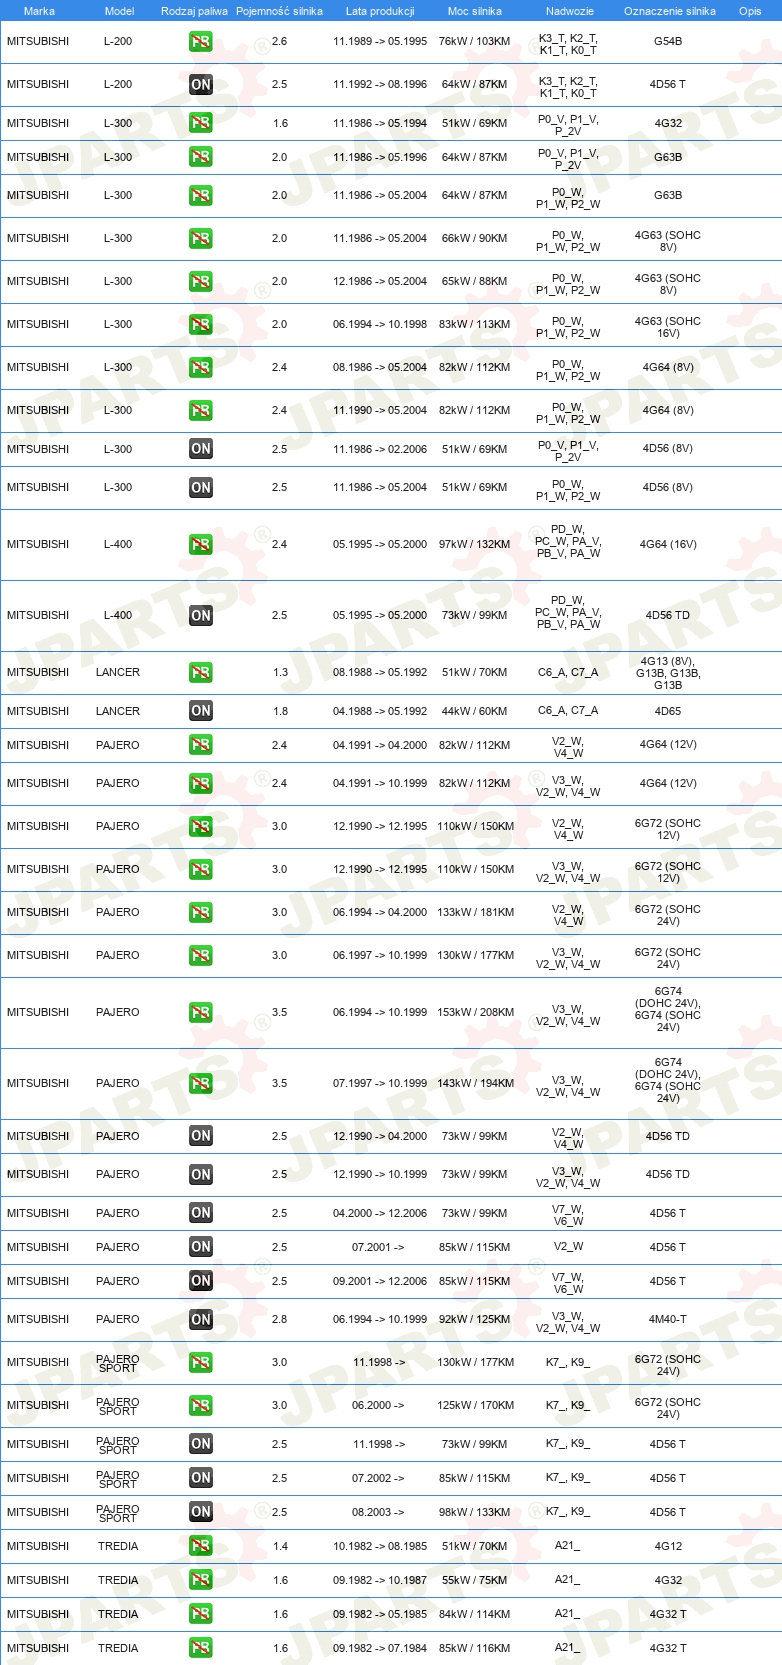Click the production years '07.1997 -> 10.1999'

point(380,1084)
